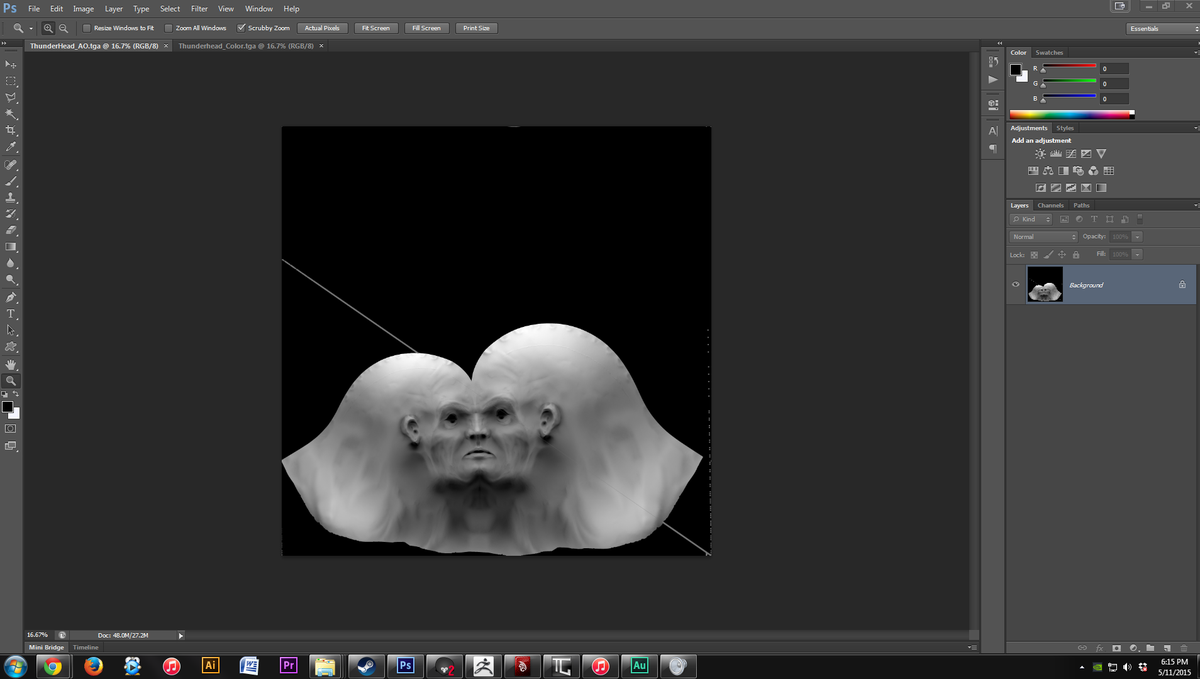
Task: Select the Dodge tool
Action: 11,280
